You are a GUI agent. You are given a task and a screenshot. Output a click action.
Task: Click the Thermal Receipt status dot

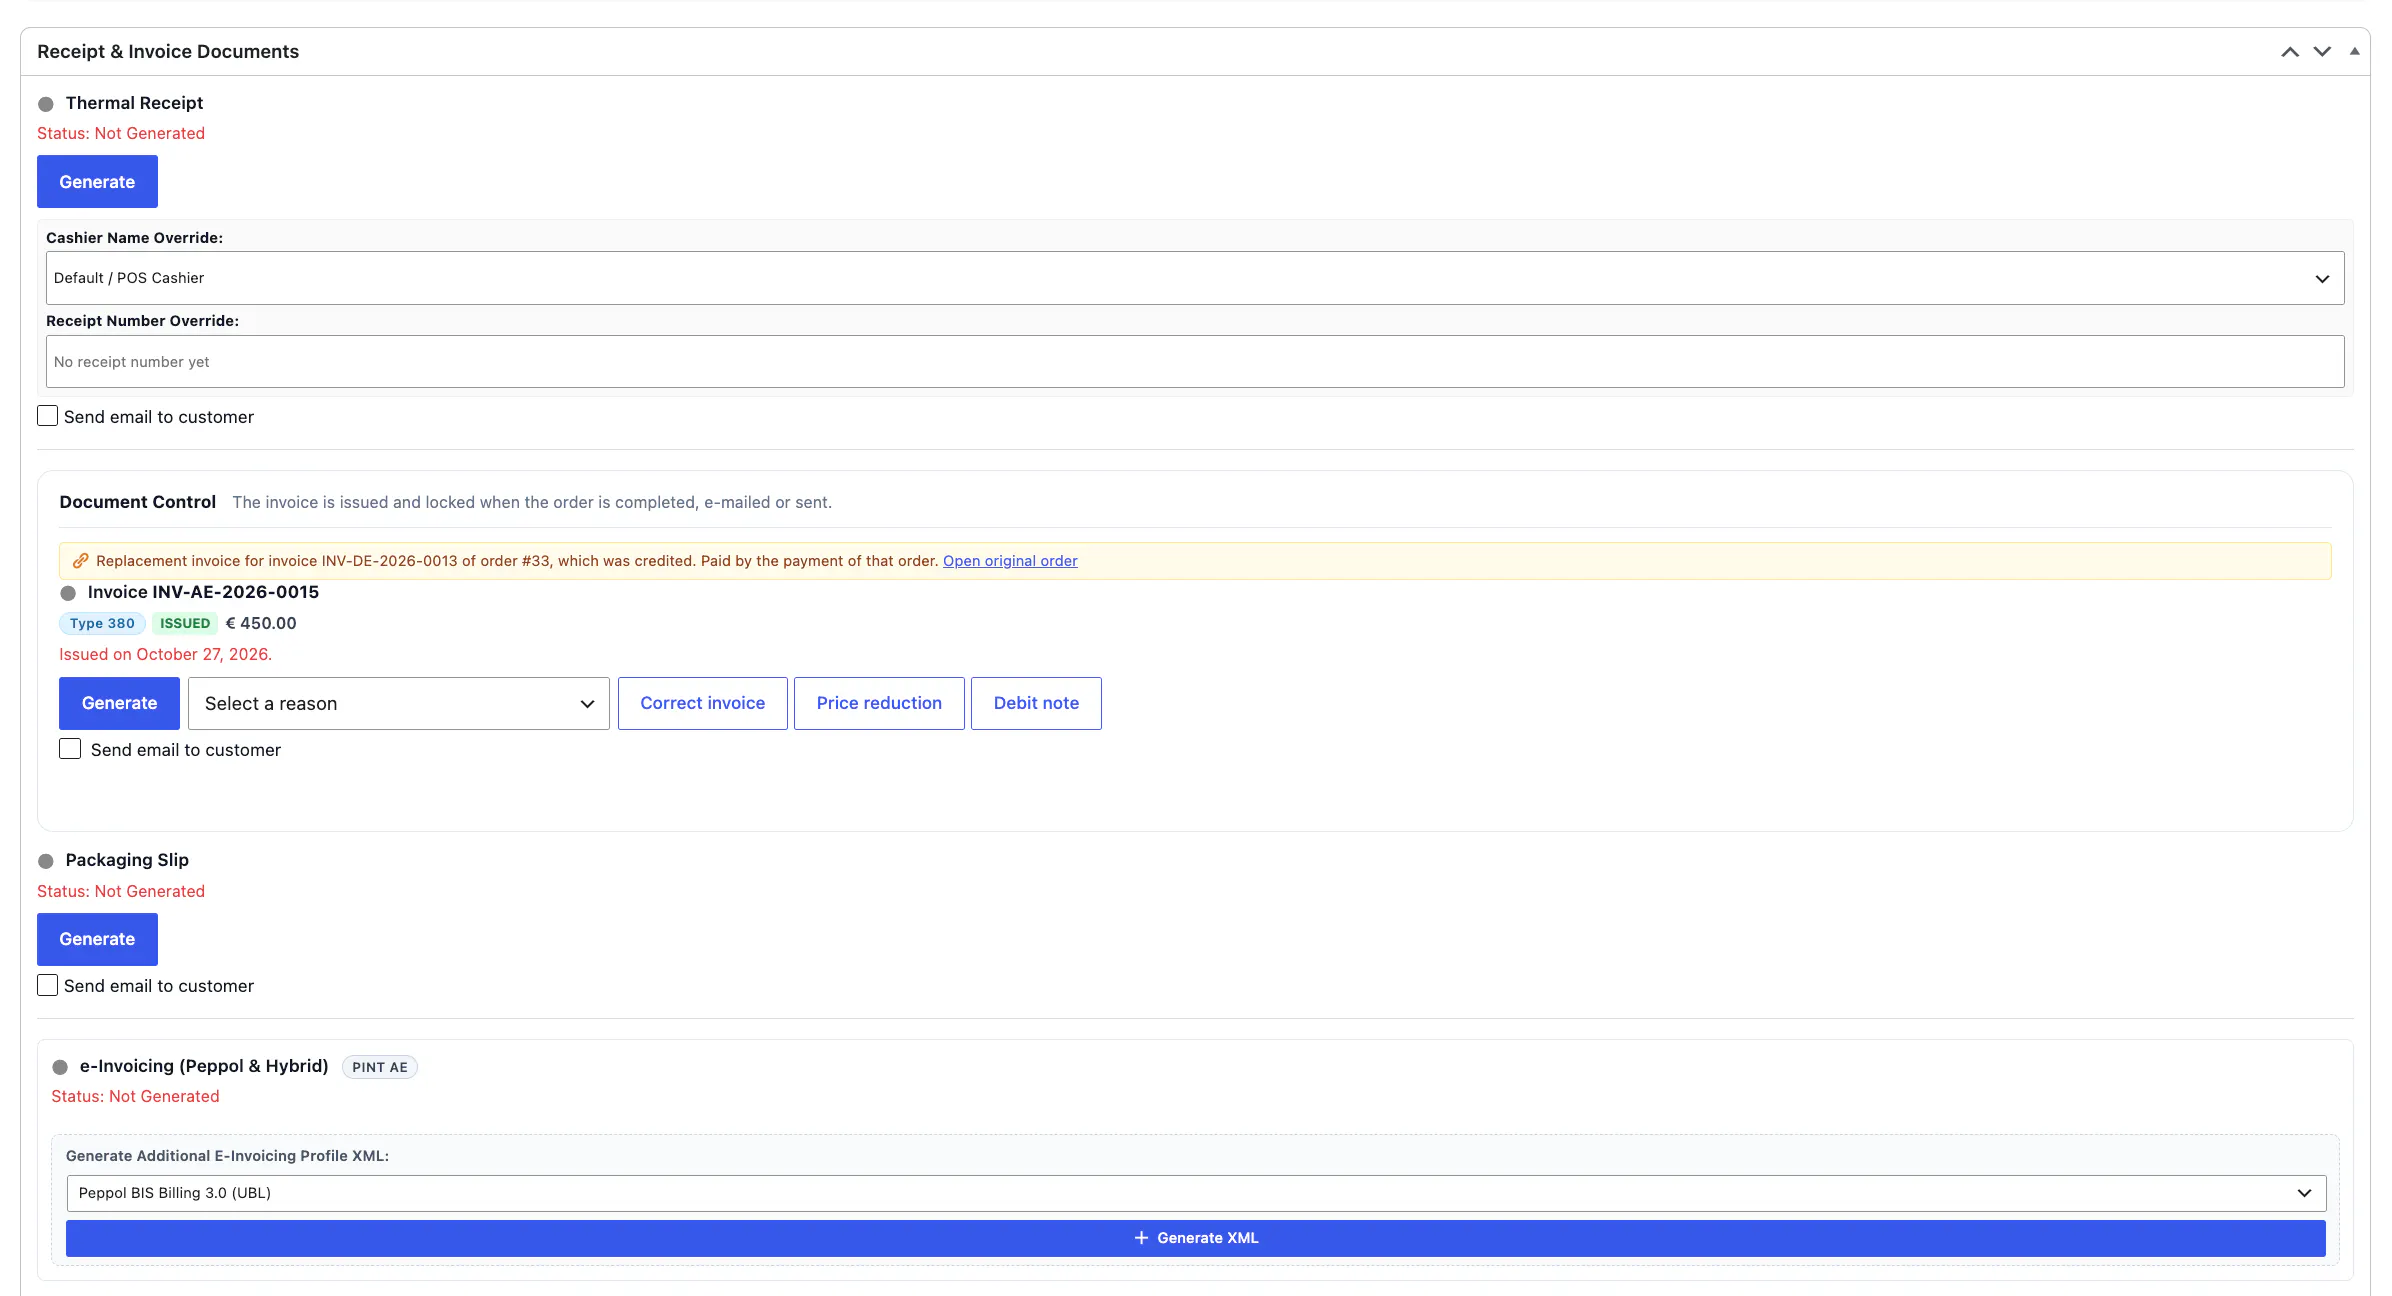click(x=46, y=104)
